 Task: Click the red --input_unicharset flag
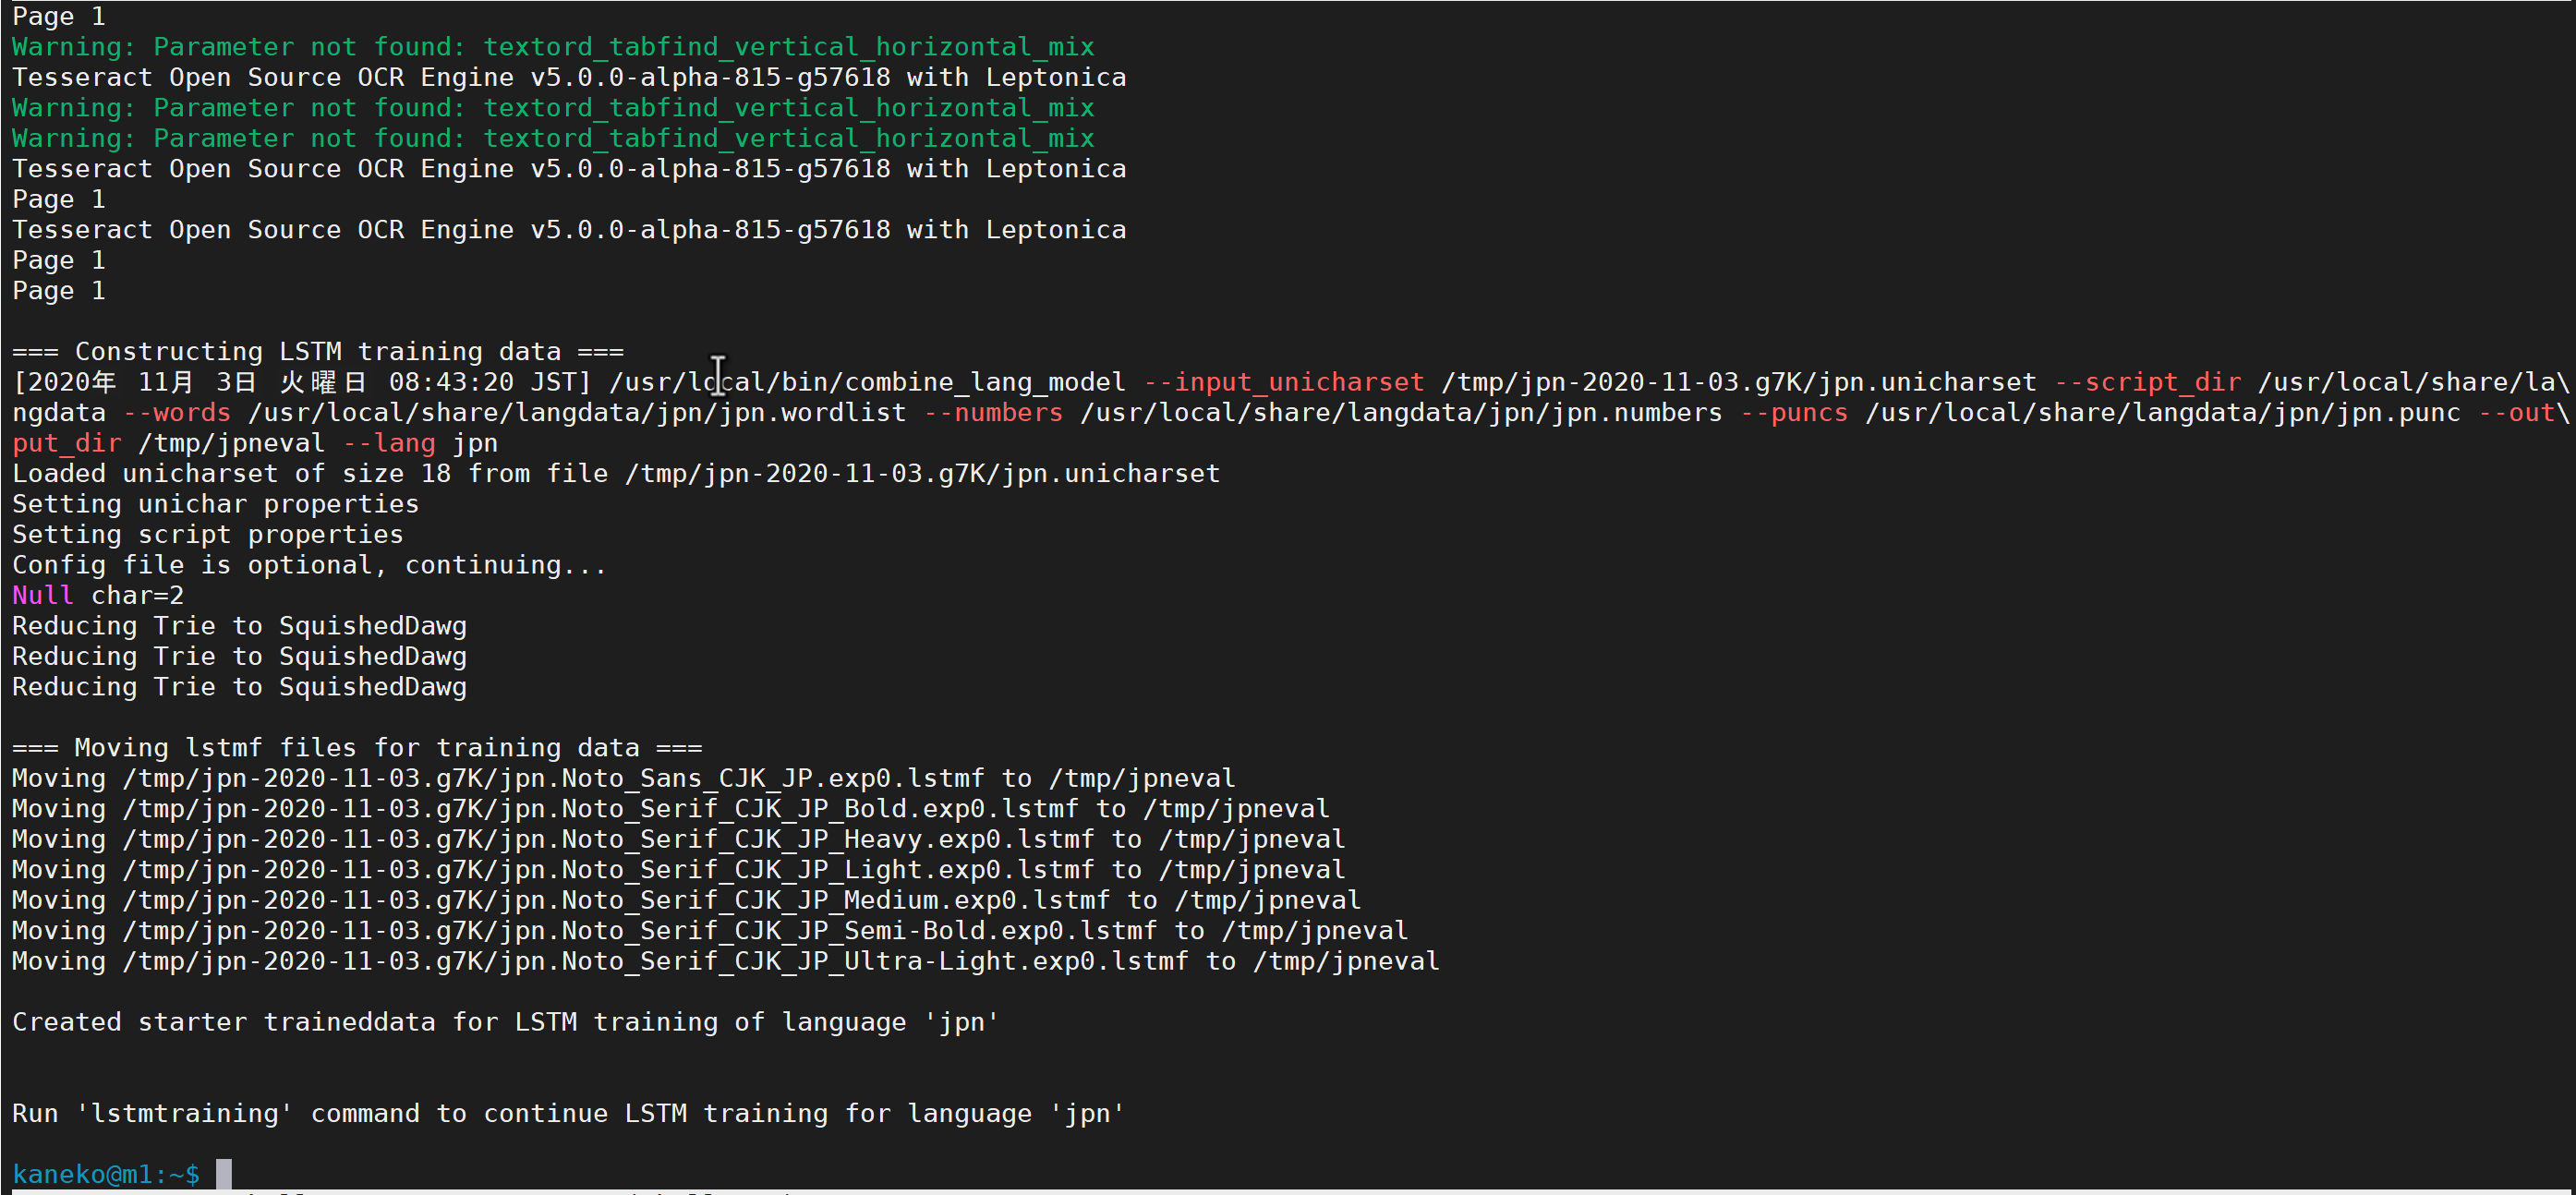tap(1284, 382)
